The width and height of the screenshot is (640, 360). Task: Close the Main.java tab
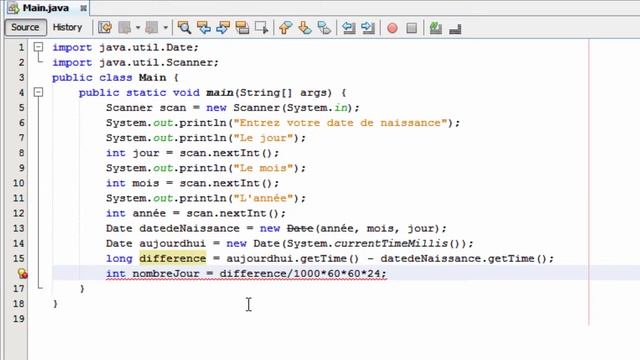(x=83, y=8)
